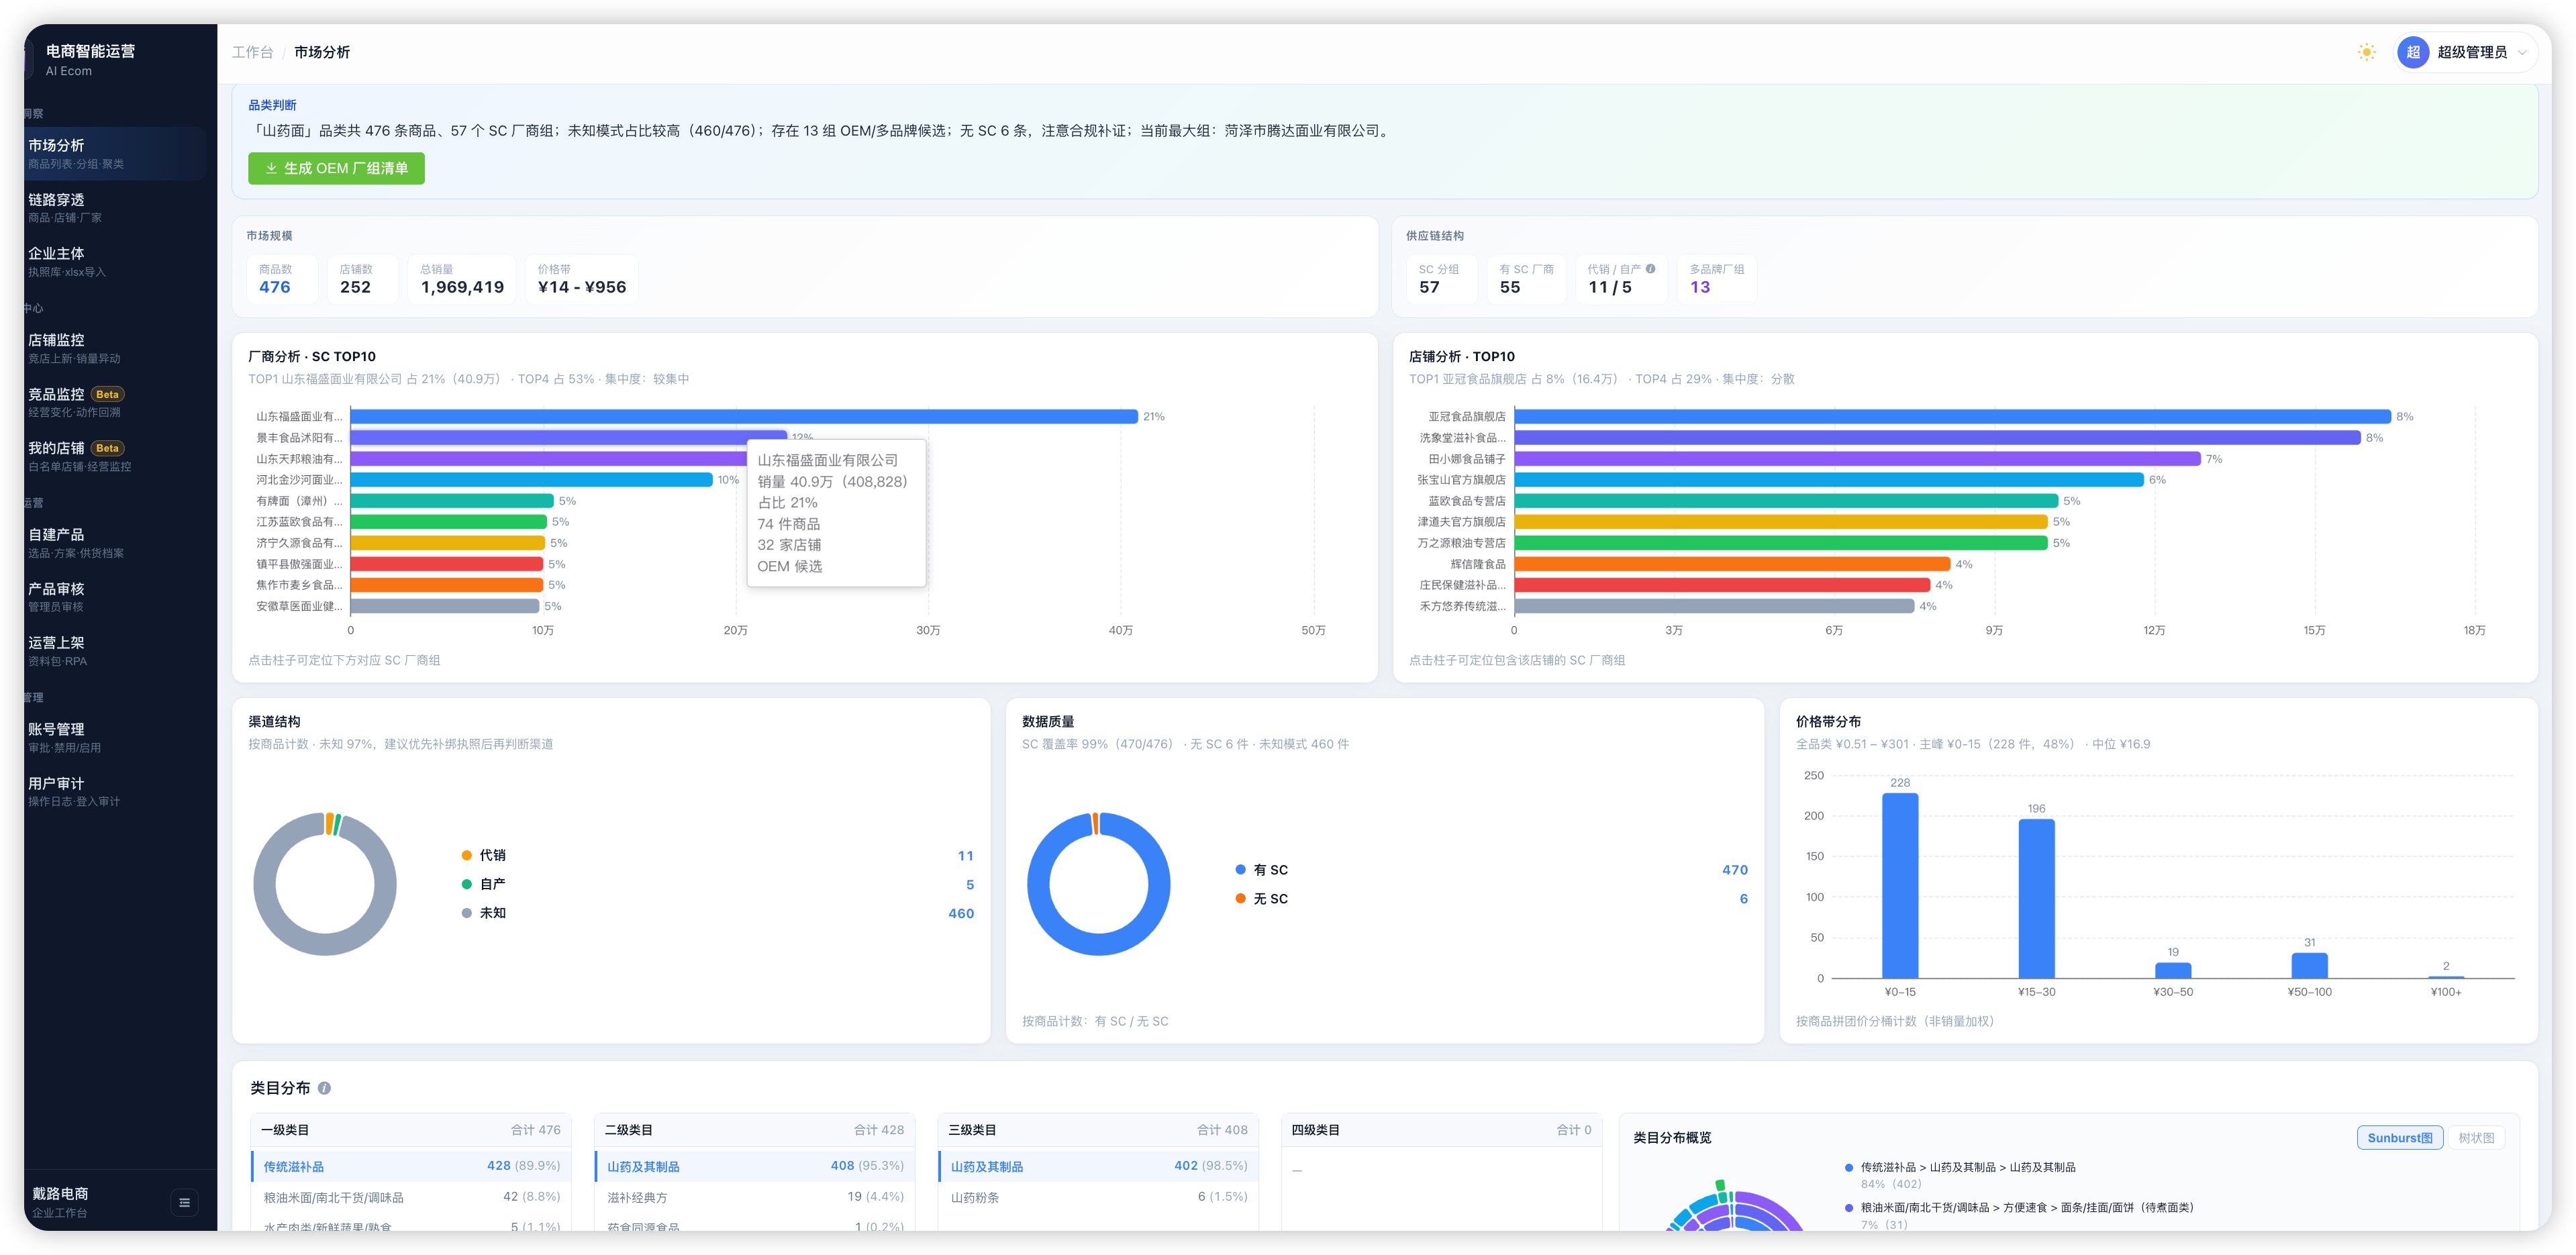This screenshot has width=2576, height=1255.
Task: Open 用户审计 in sidebar
Action: click(x=115, y=791)
